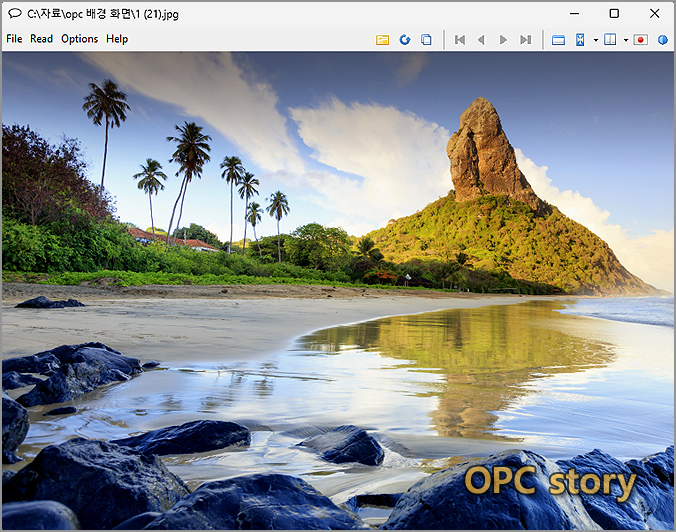This screenshot has height=532, width=676.
Task: Open the File menu
Action: 14,39
